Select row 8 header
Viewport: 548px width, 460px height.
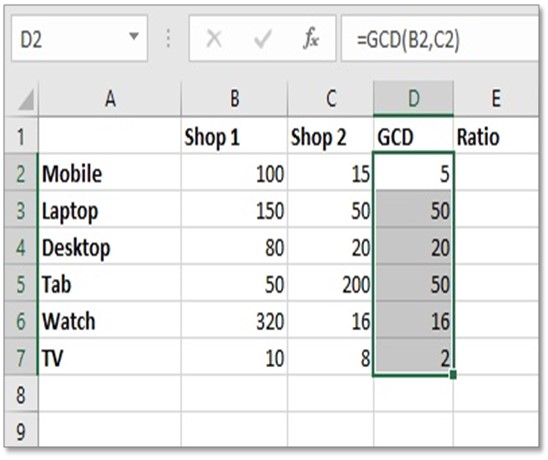point(21,394)
